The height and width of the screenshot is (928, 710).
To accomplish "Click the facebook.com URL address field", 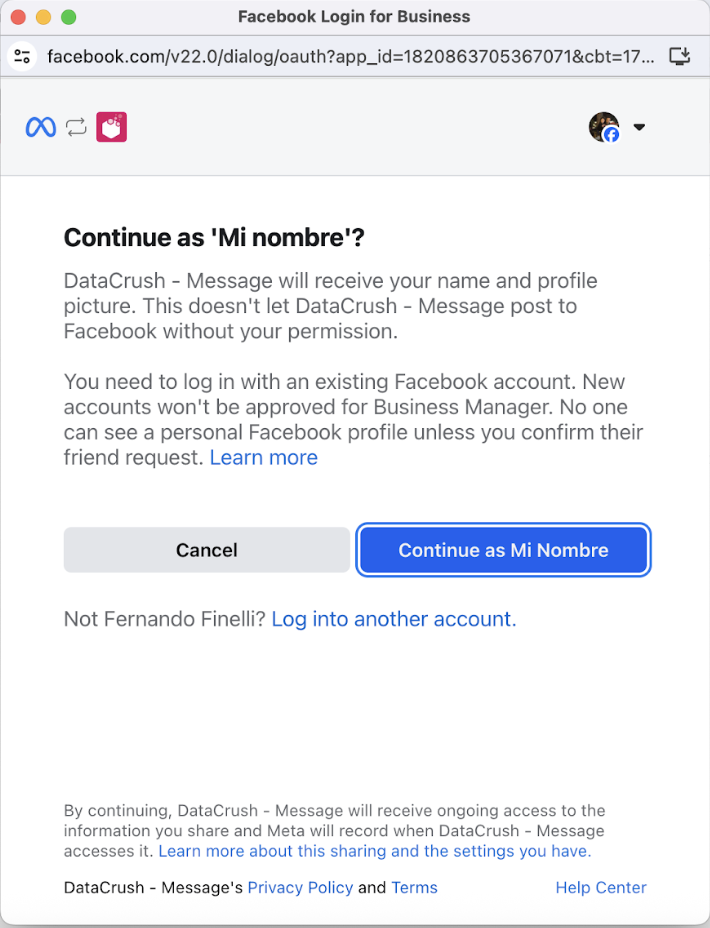I will 350,56.
